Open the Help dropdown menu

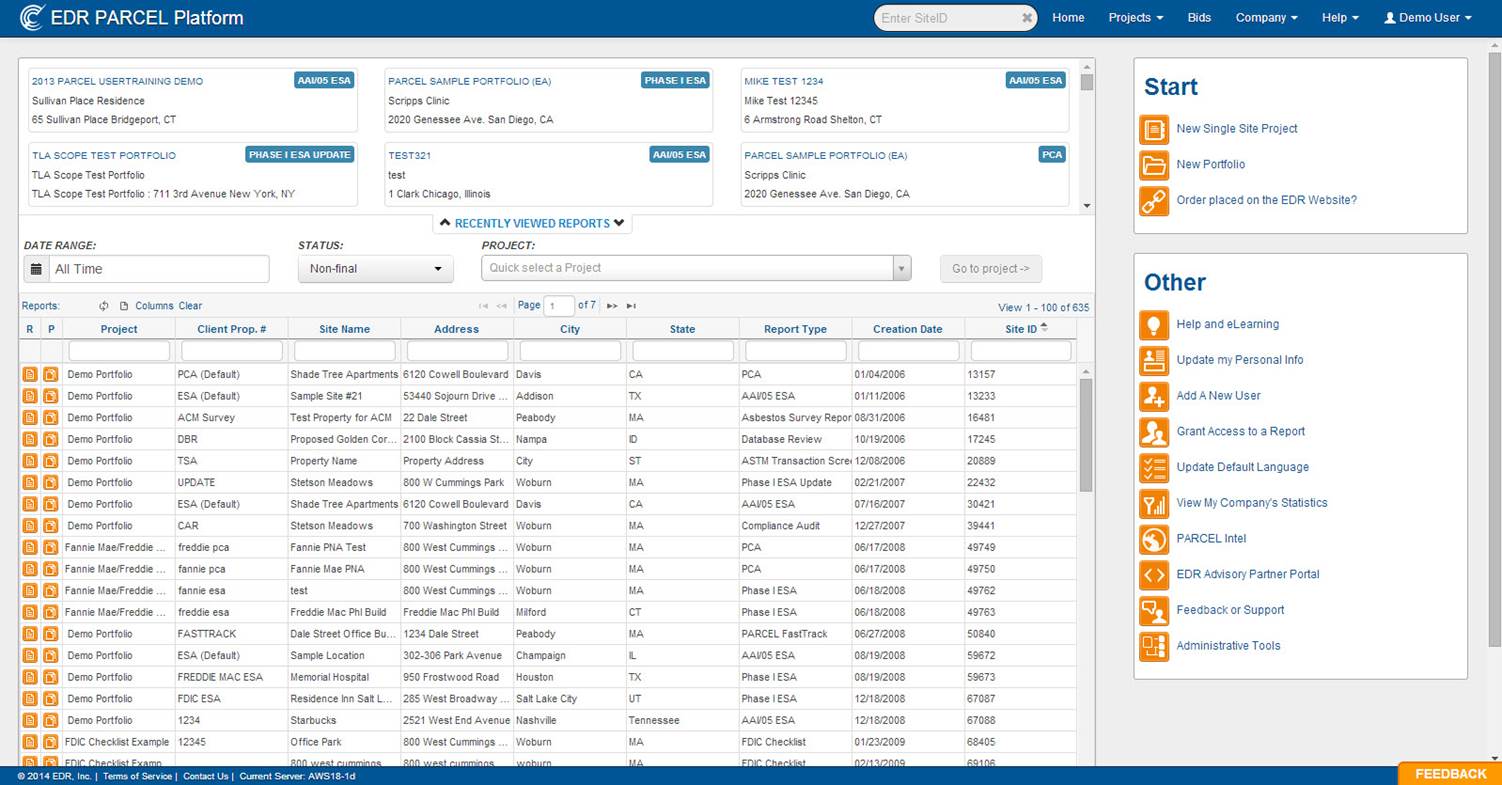[1340, 18]
